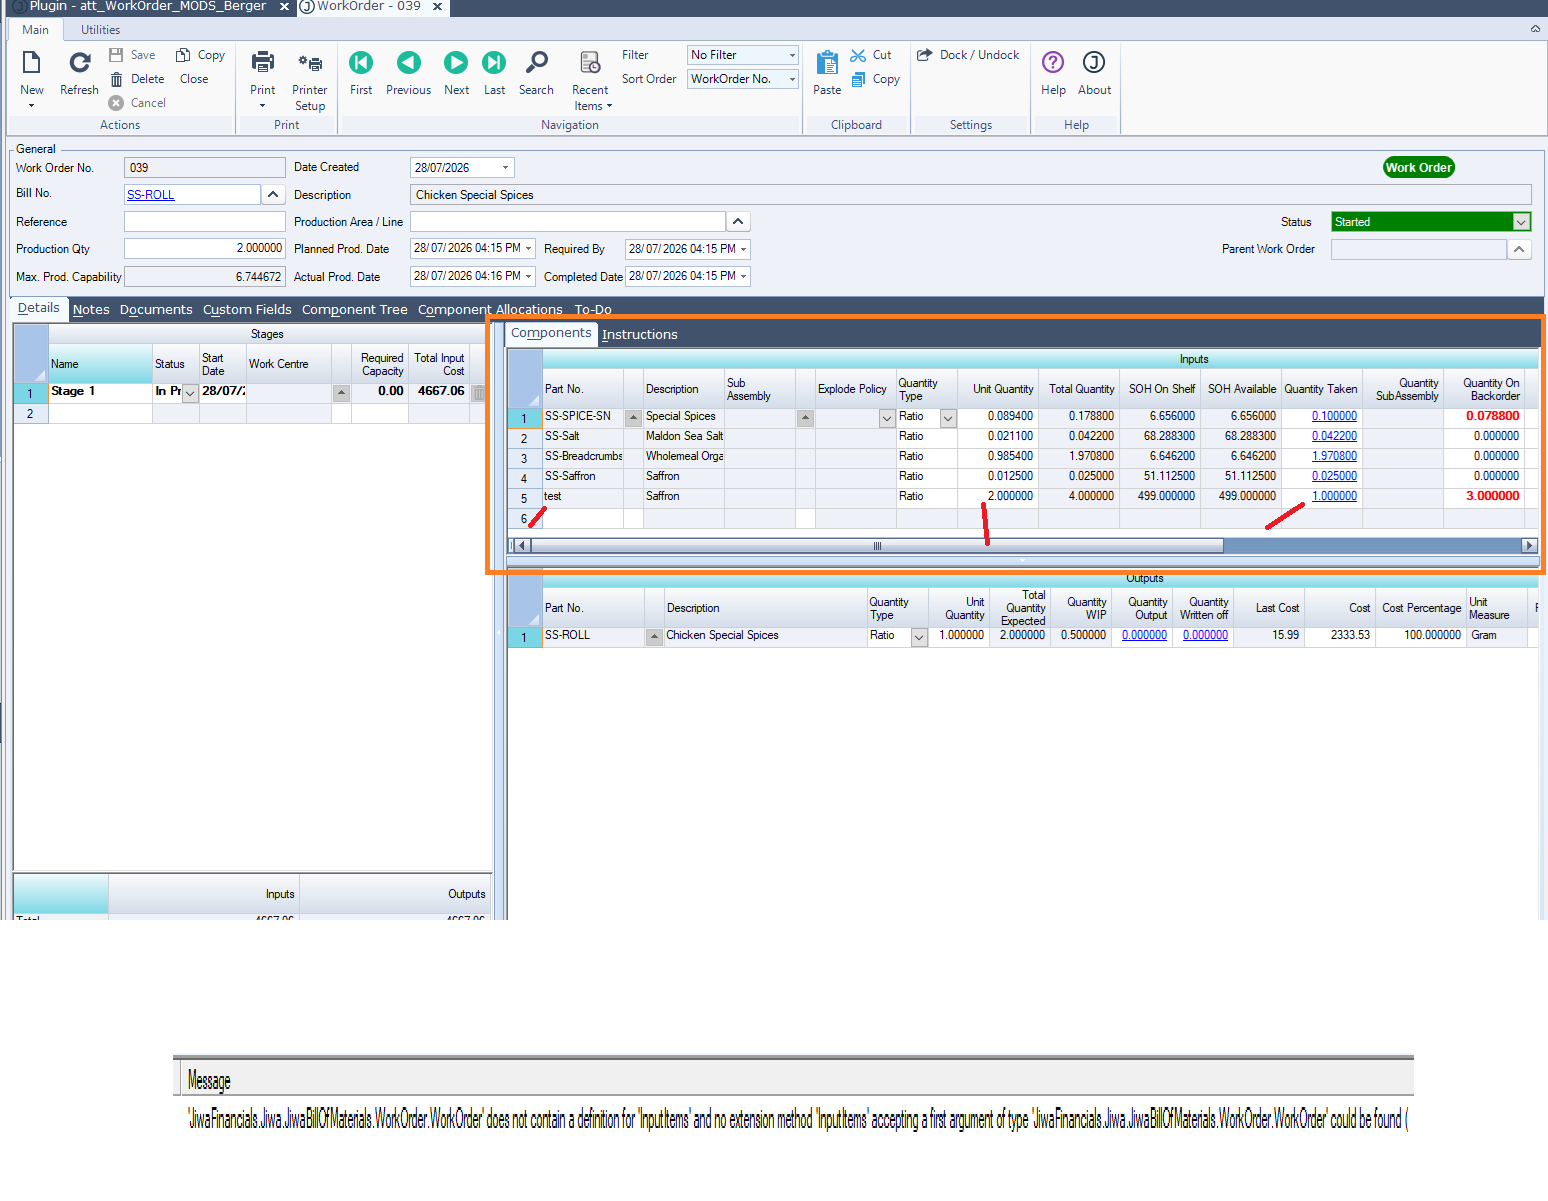
Task: Click the Print icon
Action: pos(263,63)
